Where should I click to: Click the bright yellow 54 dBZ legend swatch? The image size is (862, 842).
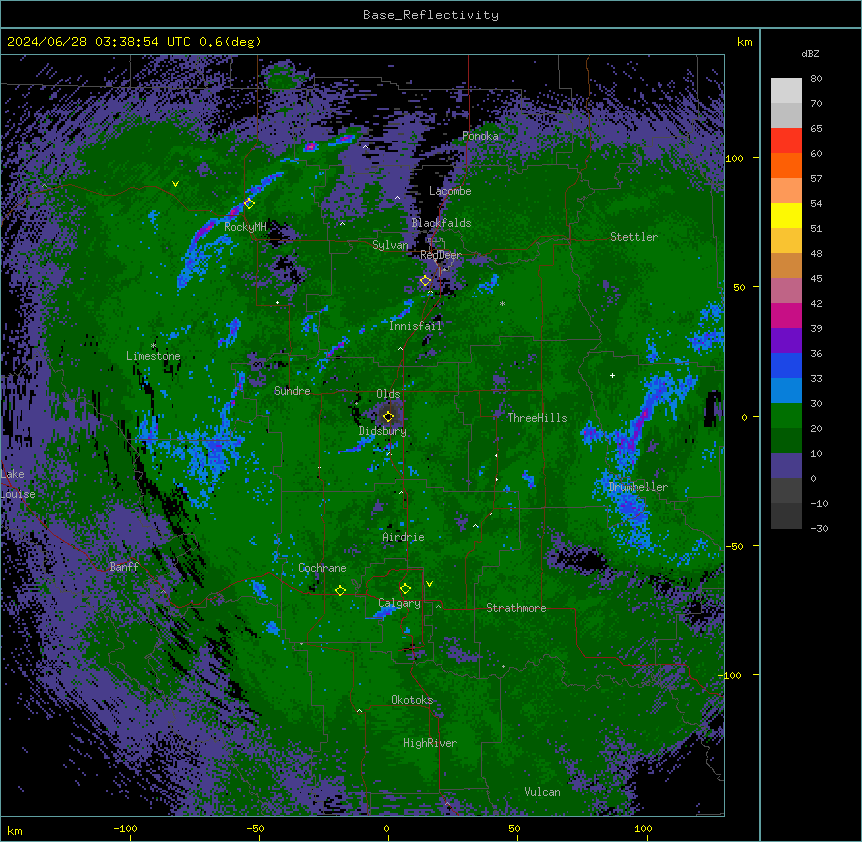(786, 215)
